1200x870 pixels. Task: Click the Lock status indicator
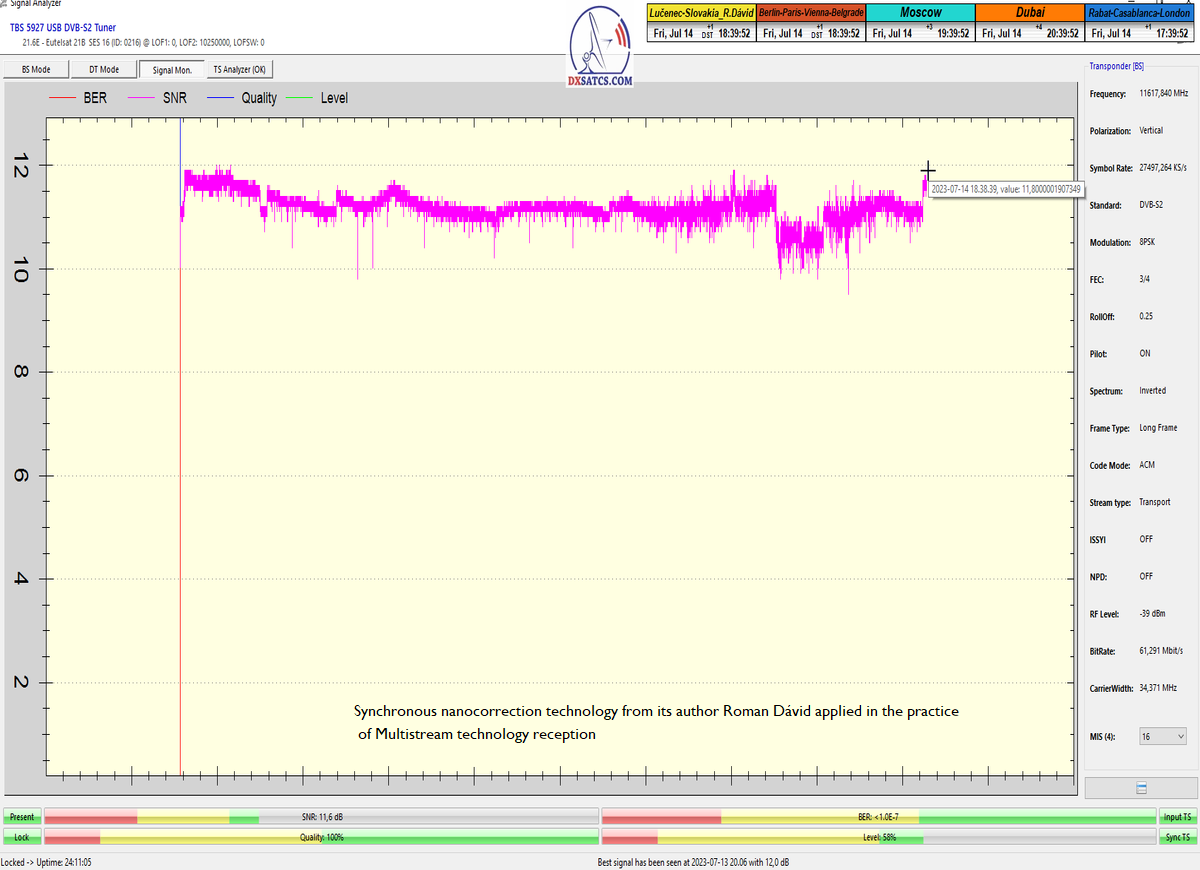[21, 837]
